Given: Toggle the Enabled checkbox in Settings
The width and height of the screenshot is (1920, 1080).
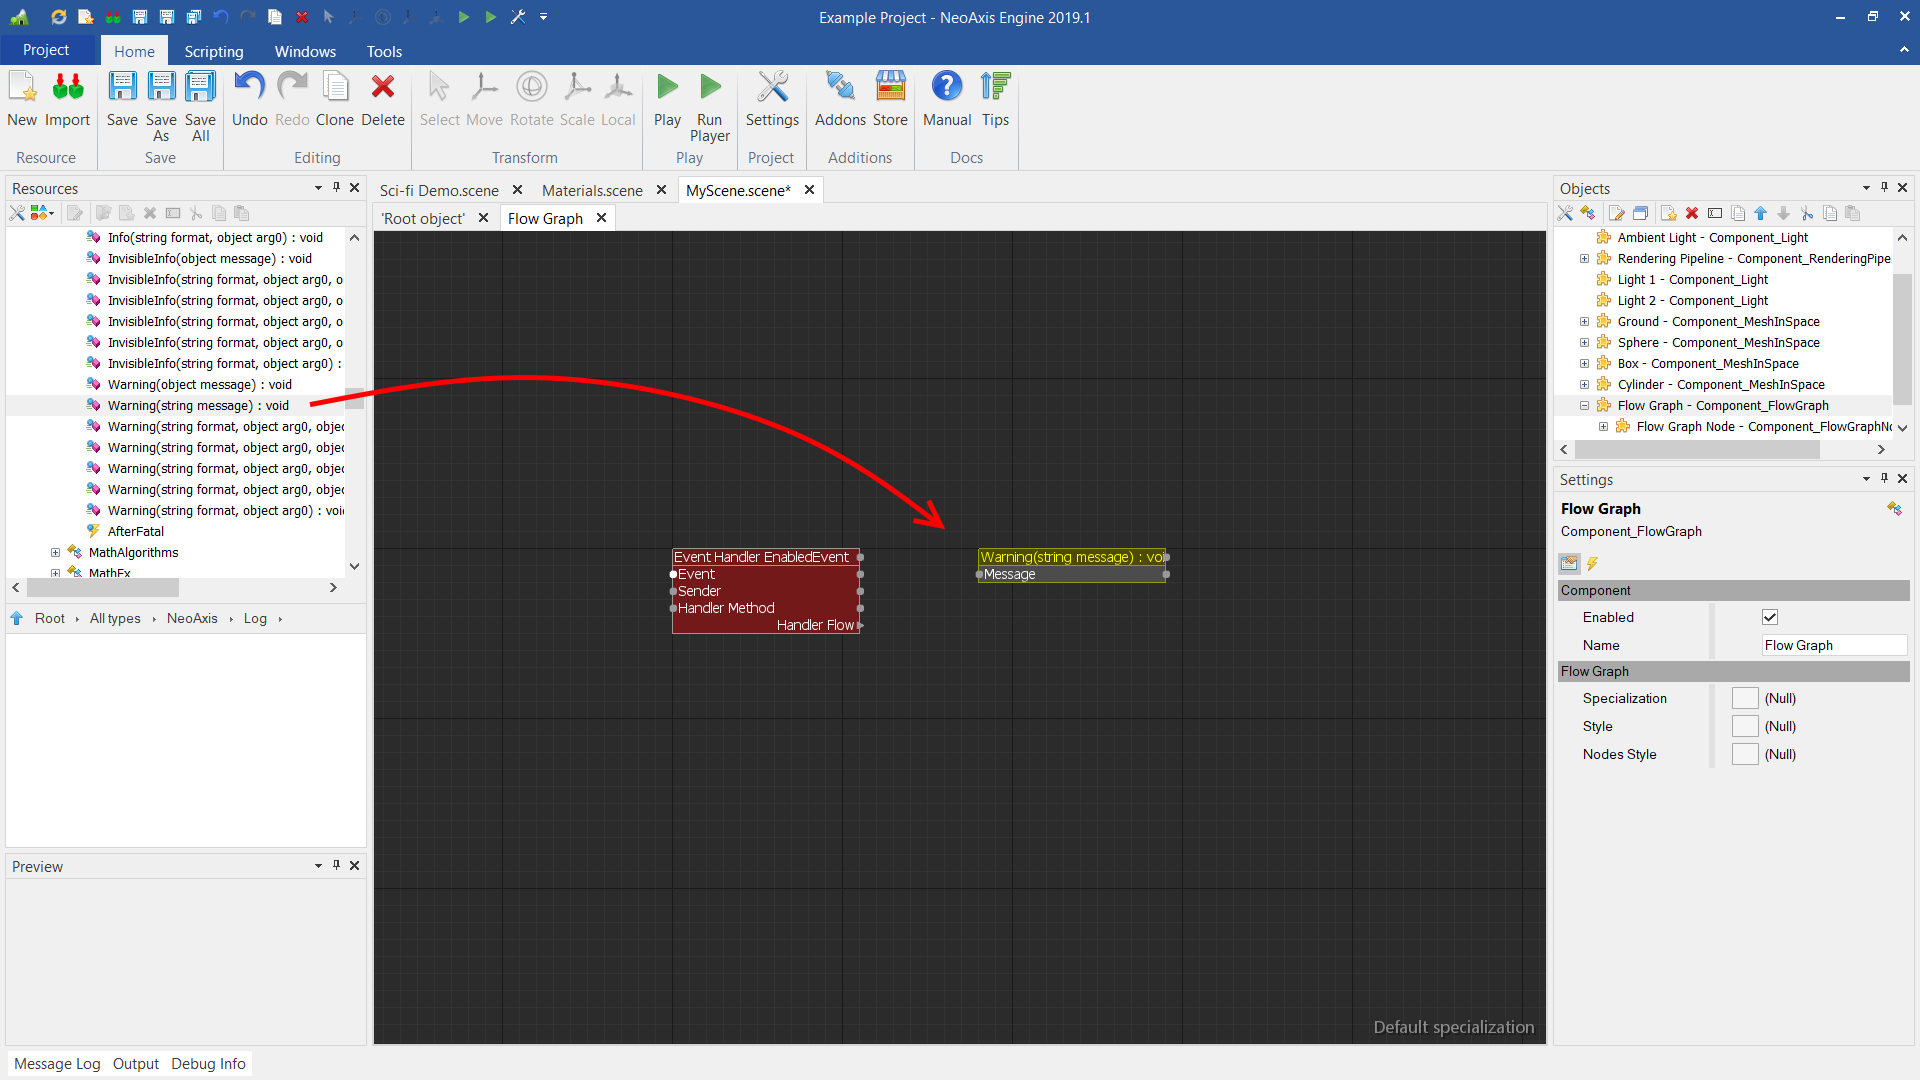Looking at the screenshot, I should [x=1770, y=617].
